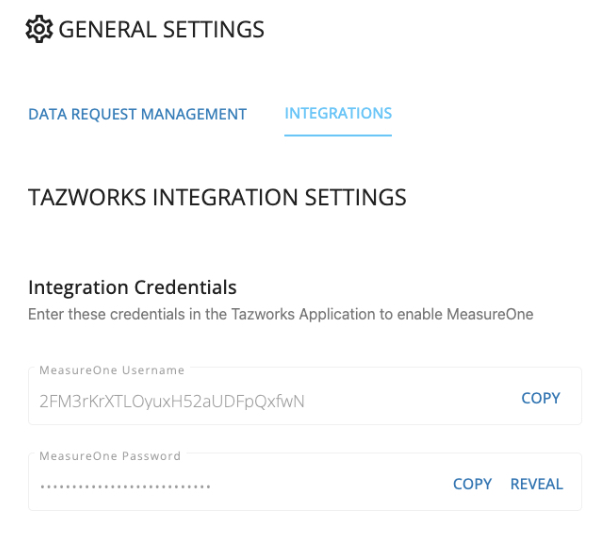This screenshot has width=615, height=551.
Task: Select the username text 2FM3rKrXTLOyuxH52aUDFpQxfwN
Action: (x=172, y=401)
